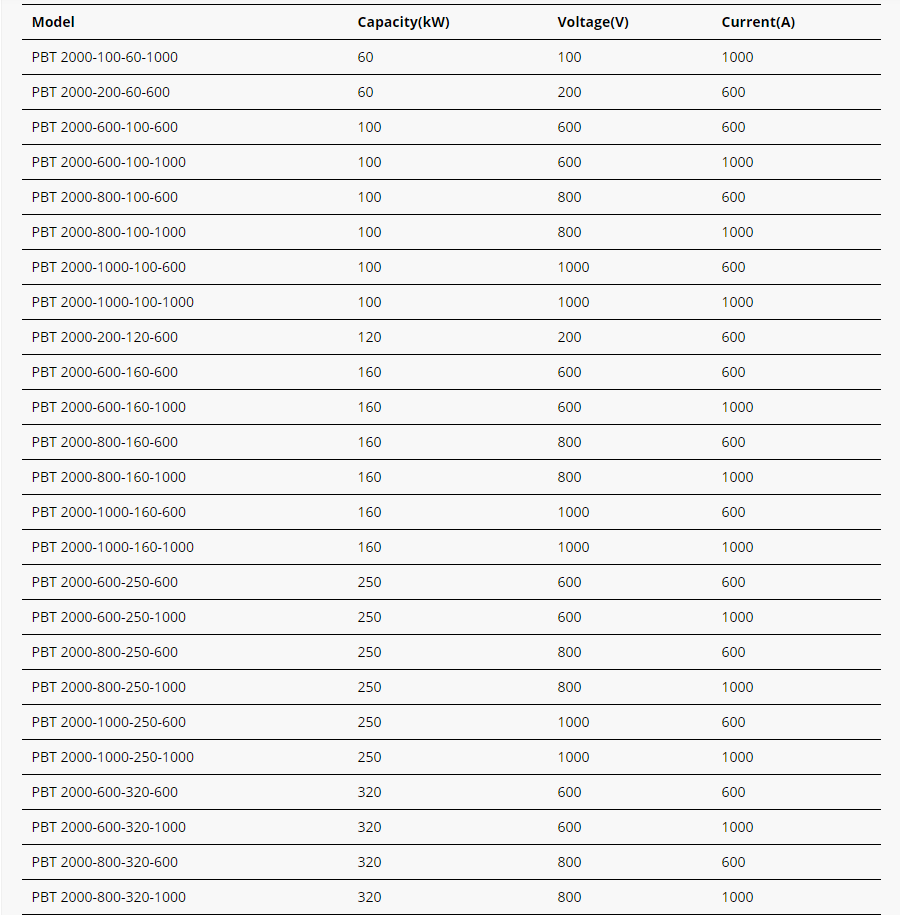Viewport: 900px width, 915px height.
Task: Click model PBT 2000-1000-160-1000
Action: (113, 547)
